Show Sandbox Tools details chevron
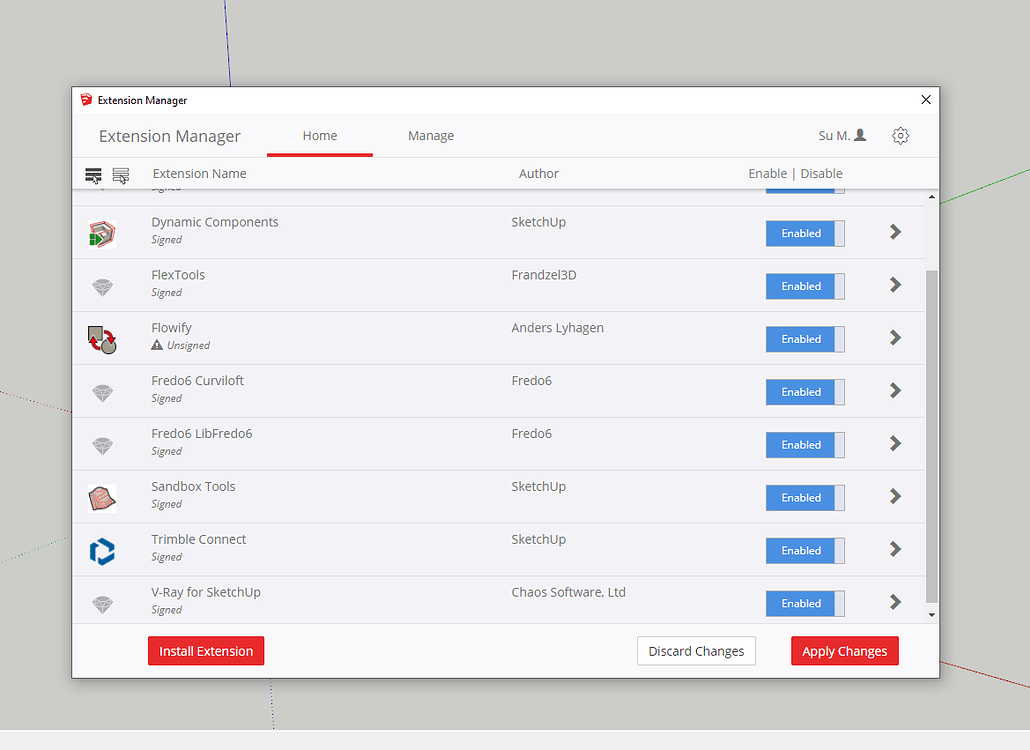 click(895, 496)
